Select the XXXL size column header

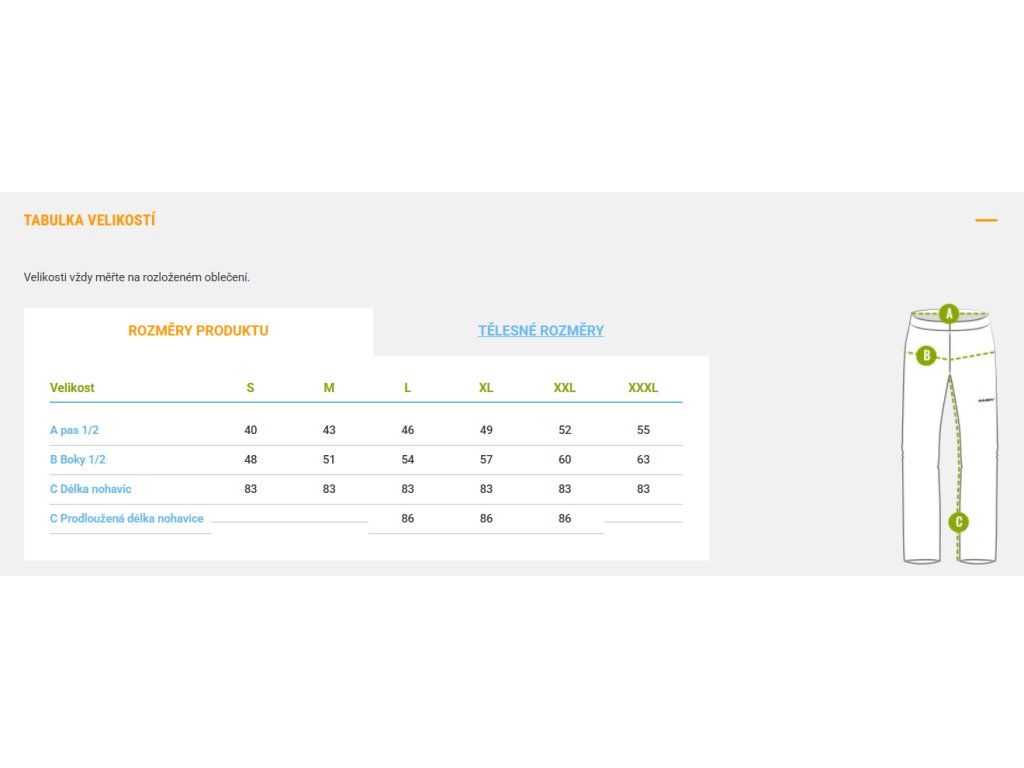[643, 388]
